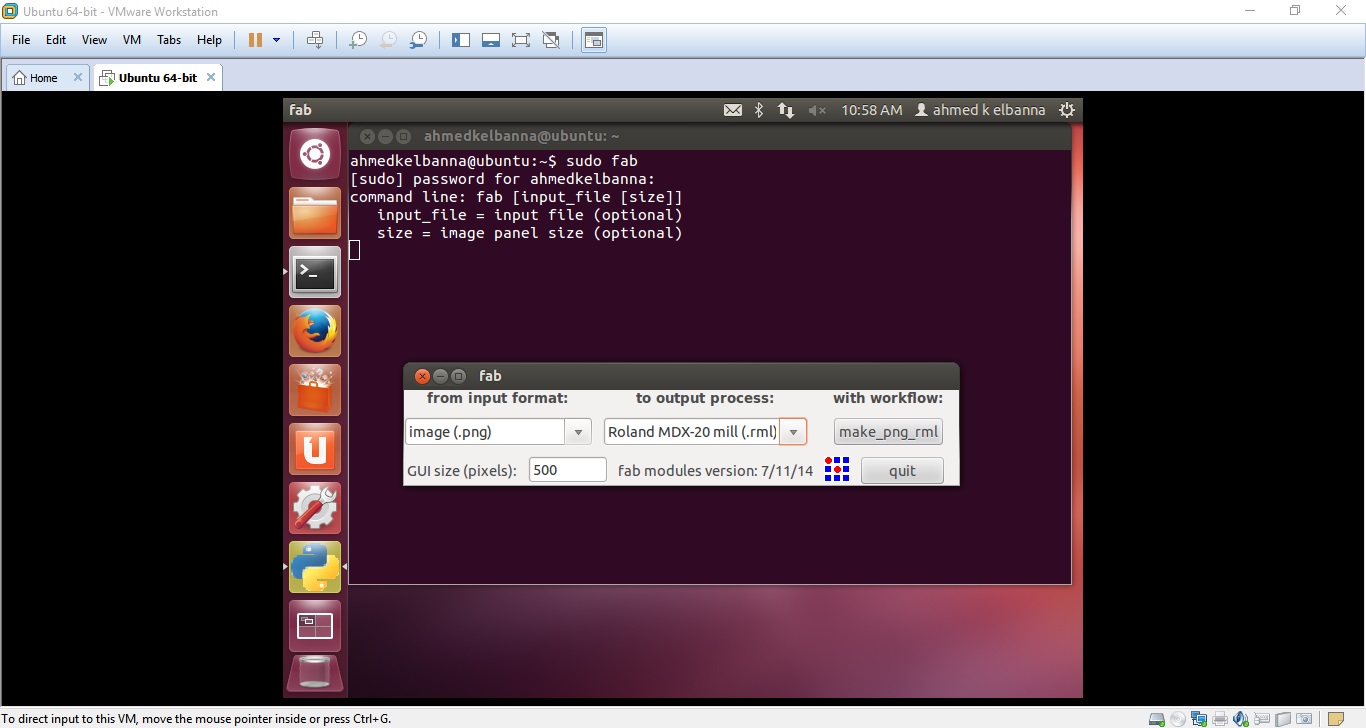
Task: Open the VMware File menu
Action: [x=21, y=40]
